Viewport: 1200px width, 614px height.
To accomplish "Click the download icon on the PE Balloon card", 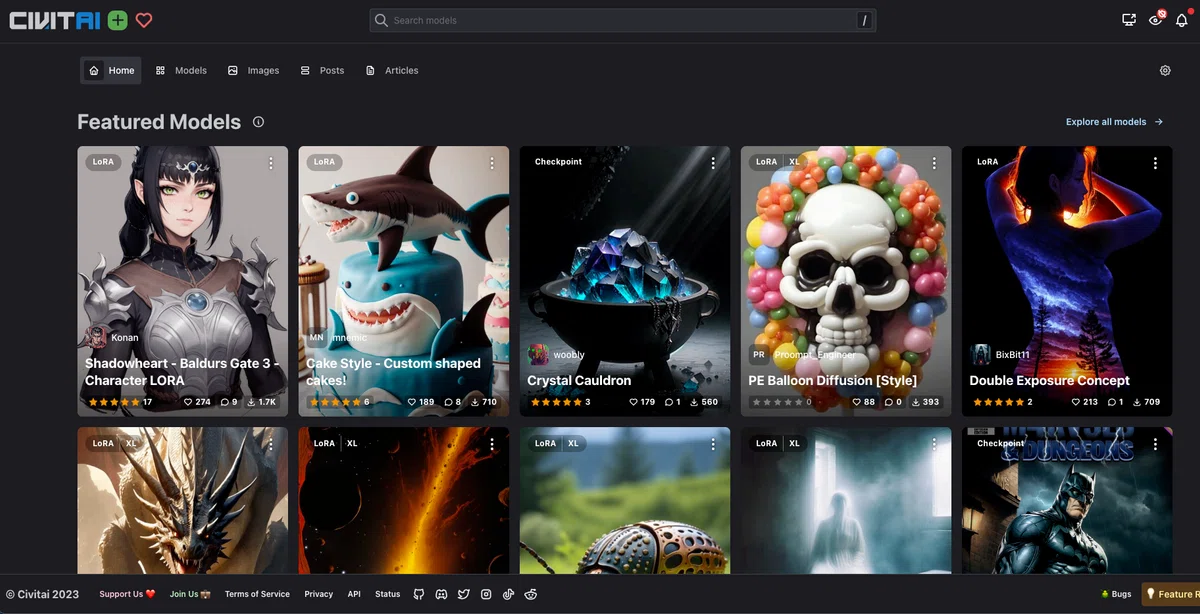I will [x=916, y=402].
